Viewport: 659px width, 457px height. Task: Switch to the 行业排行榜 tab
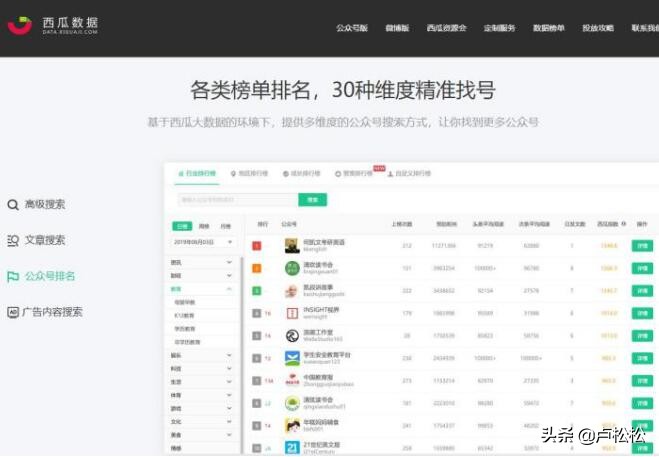point(197,174)
